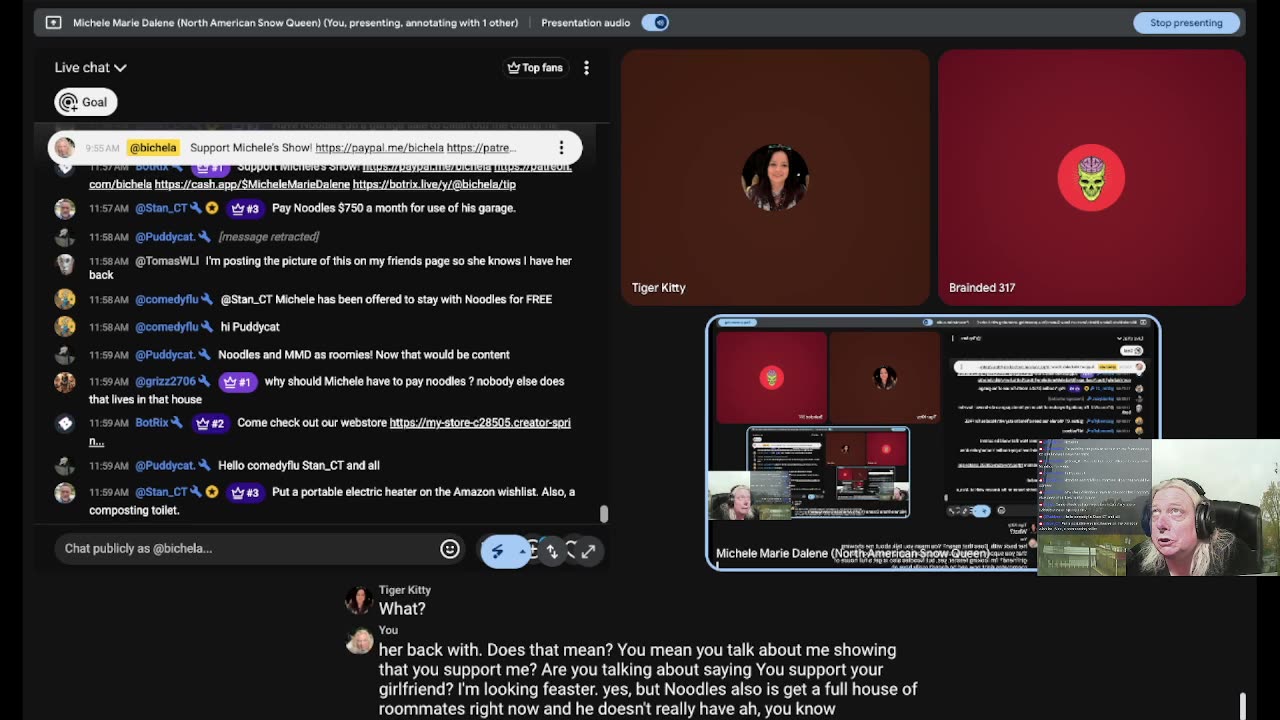Click the crown #1 badge next to @grizz2706
This screenshot has width=1280, height=720.
click(237, 382)
